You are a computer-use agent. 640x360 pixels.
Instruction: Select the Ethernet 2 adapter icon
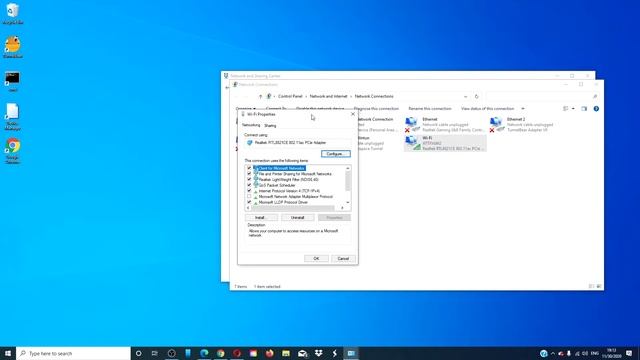tap(496, 124)
